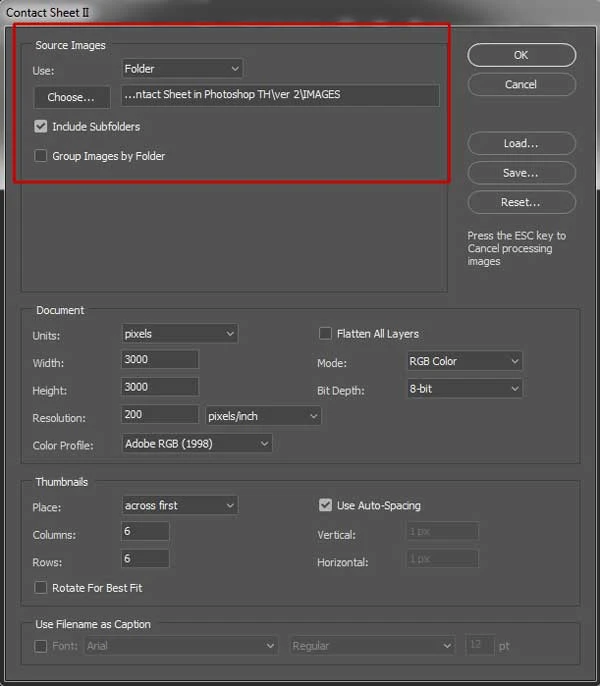Click the Save... button
Image resolution: width=600 pixels, height=686 pixels.
coord(521,173)
